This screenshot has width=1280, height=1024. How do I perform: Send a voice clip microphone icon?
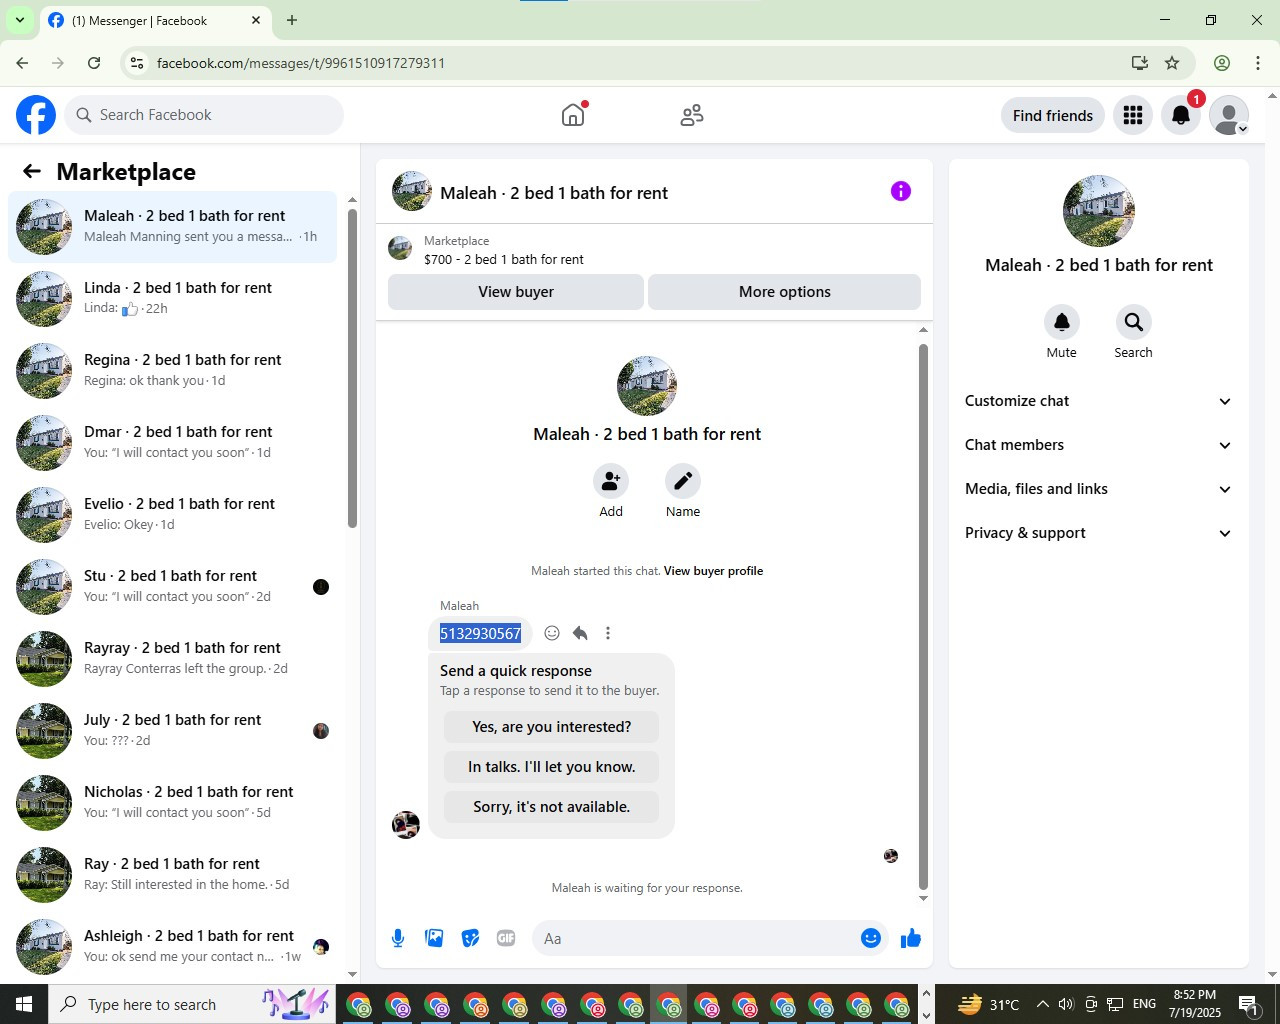tap(398, 938)
